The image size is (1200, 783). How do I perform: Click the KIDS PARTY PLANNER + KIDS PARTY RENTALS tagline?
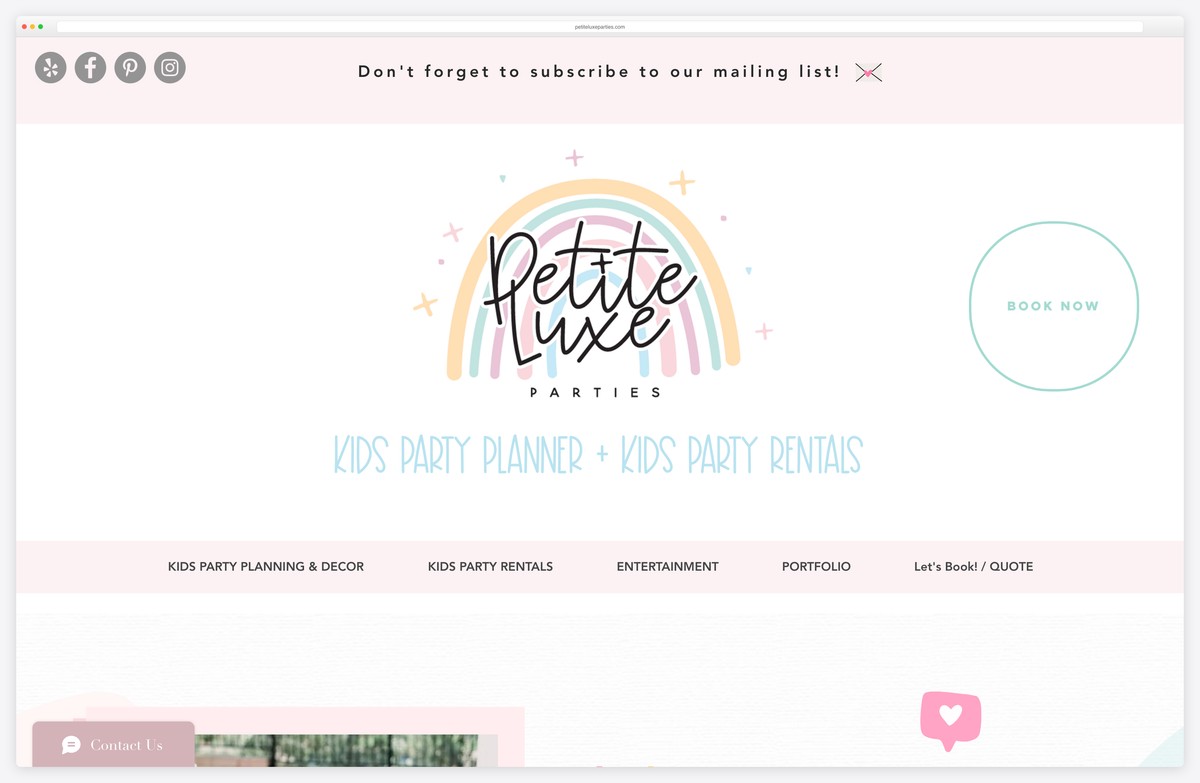click(597, 455)
